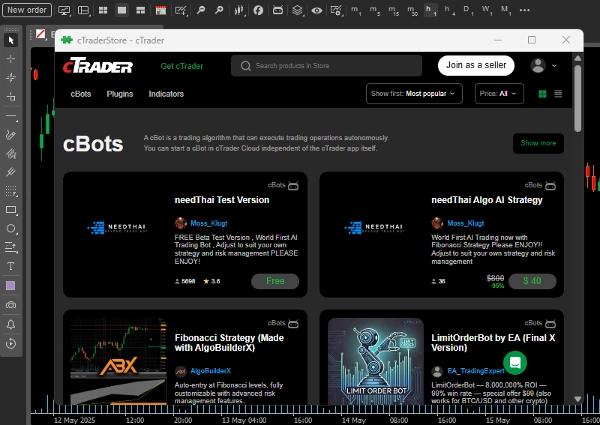This screenshot has width=600, height=425.
Task: Open the object layers dropdown icon
Action: [x=298, y=10]
